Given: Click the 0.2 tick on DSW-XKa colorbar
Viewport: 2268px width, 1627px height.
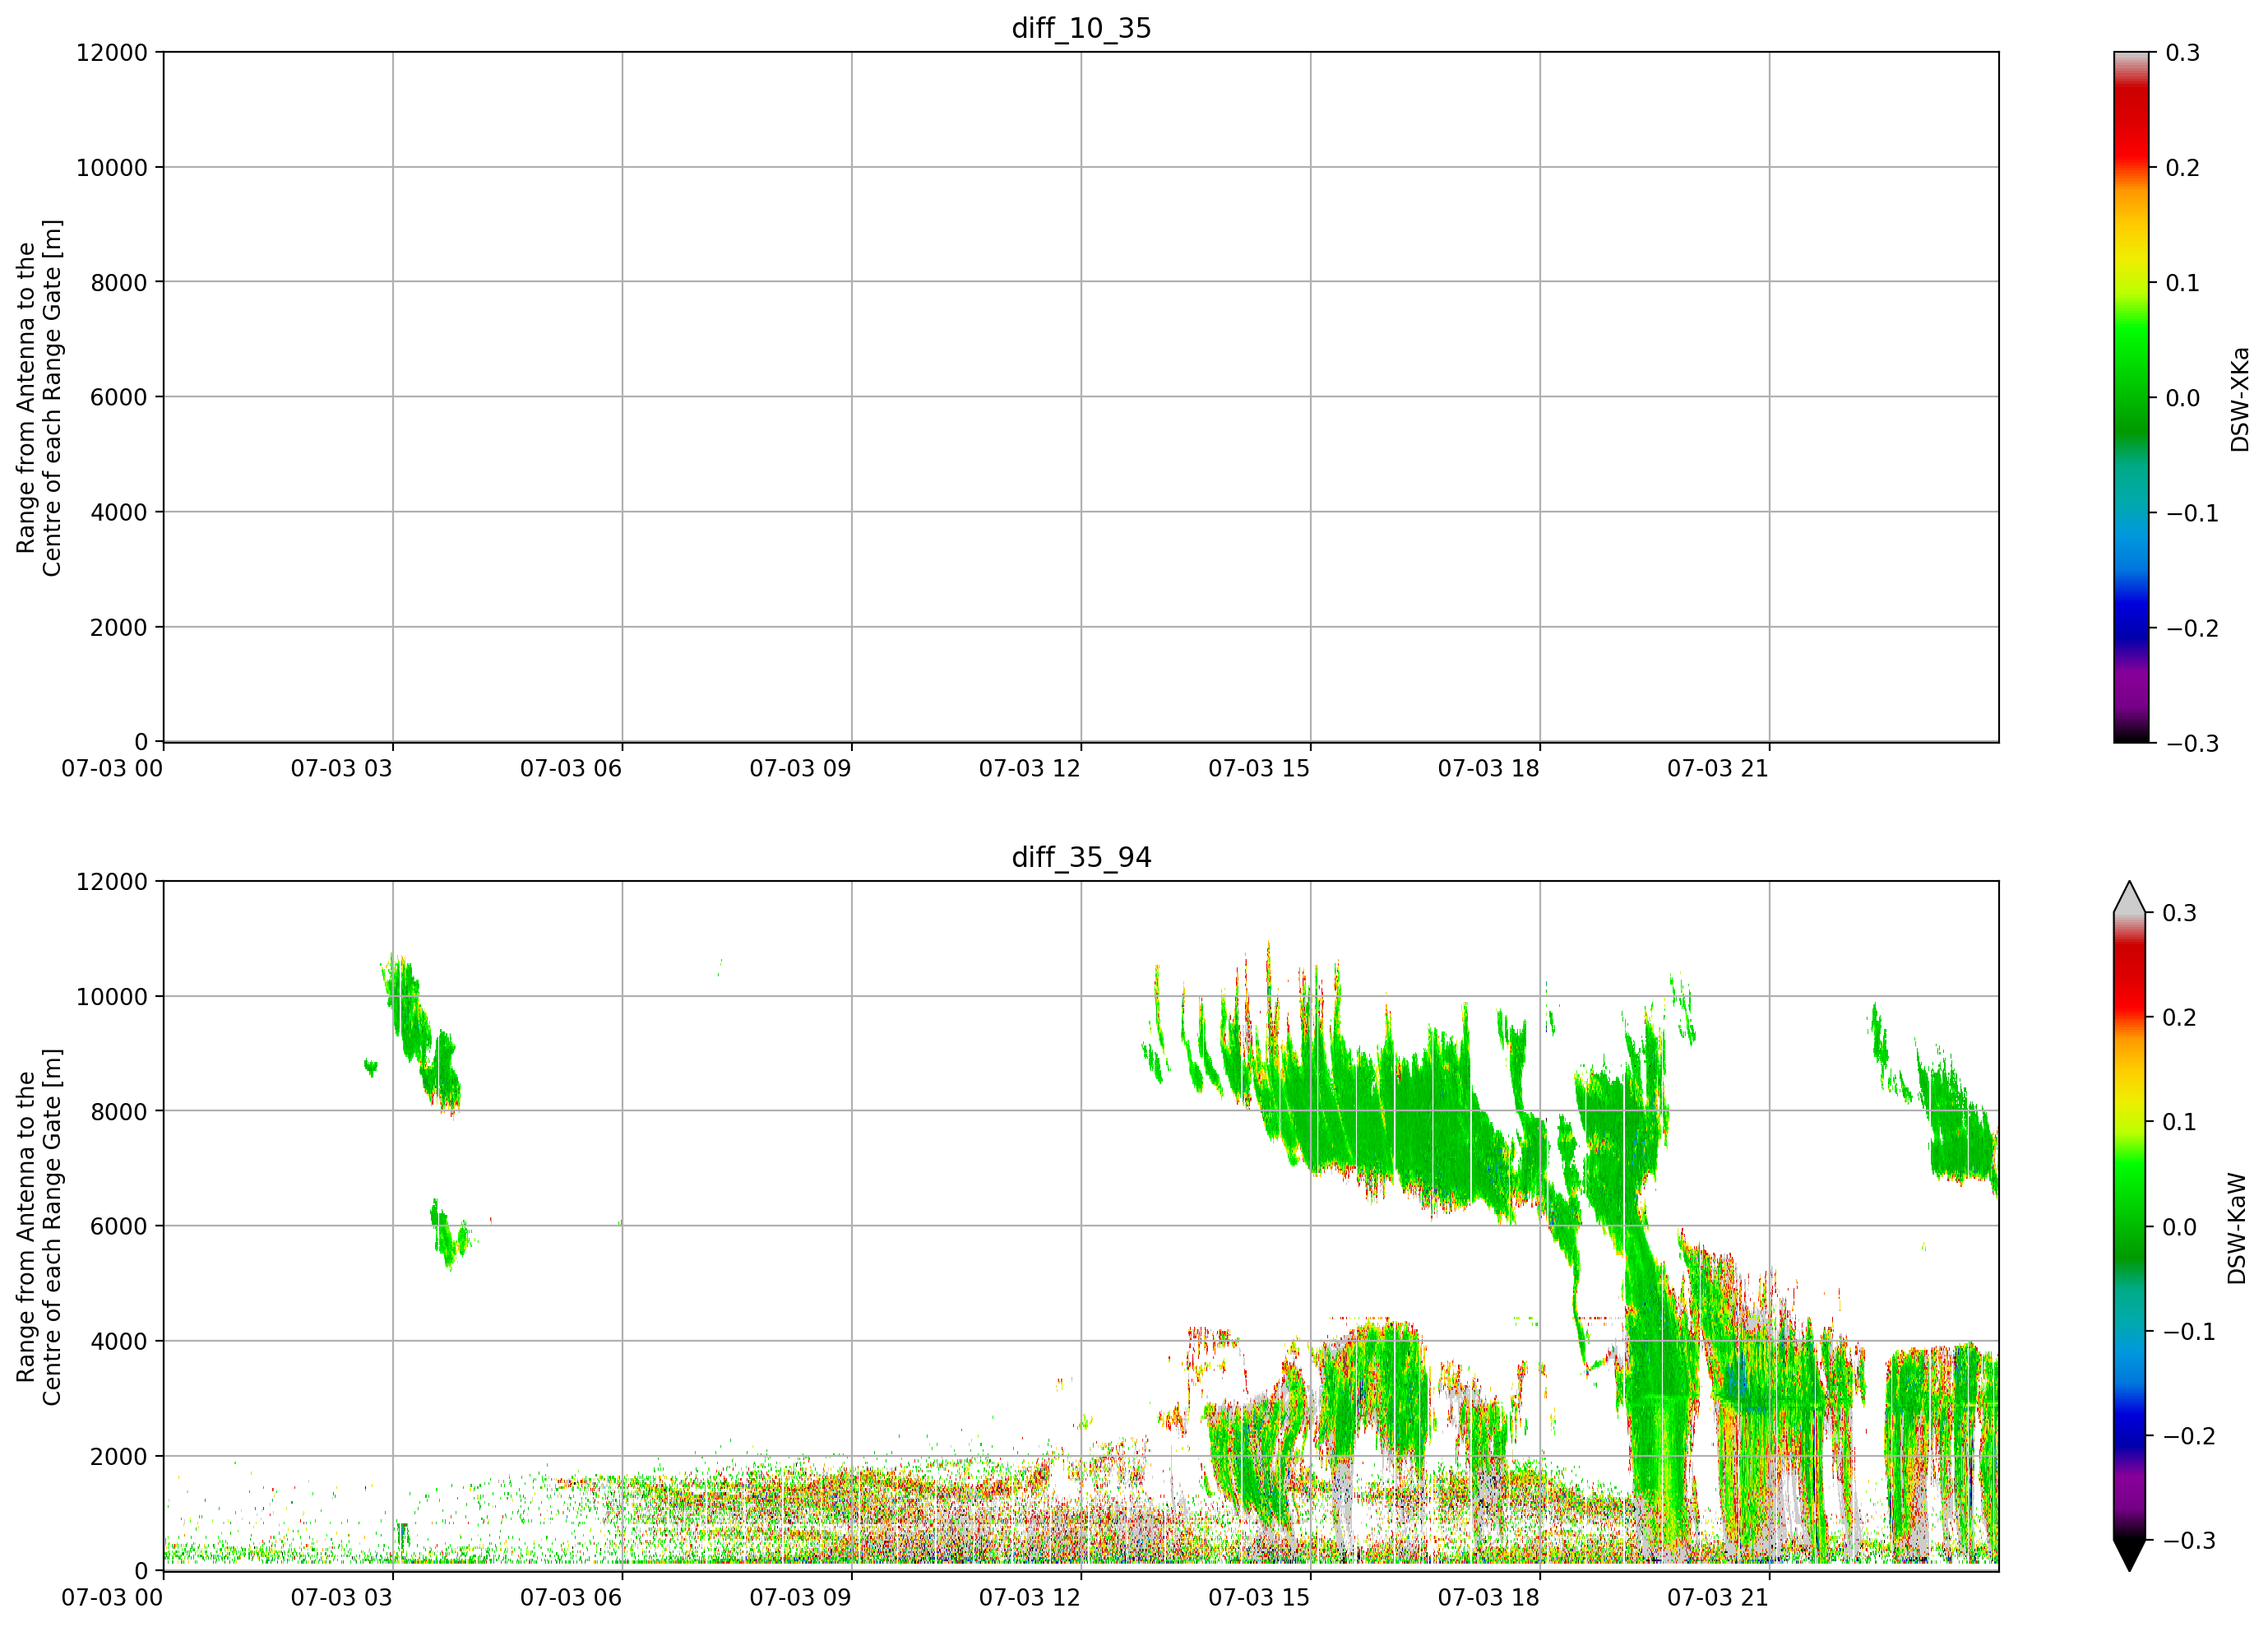Looking at the screenshot, I should coord(2183,167).
